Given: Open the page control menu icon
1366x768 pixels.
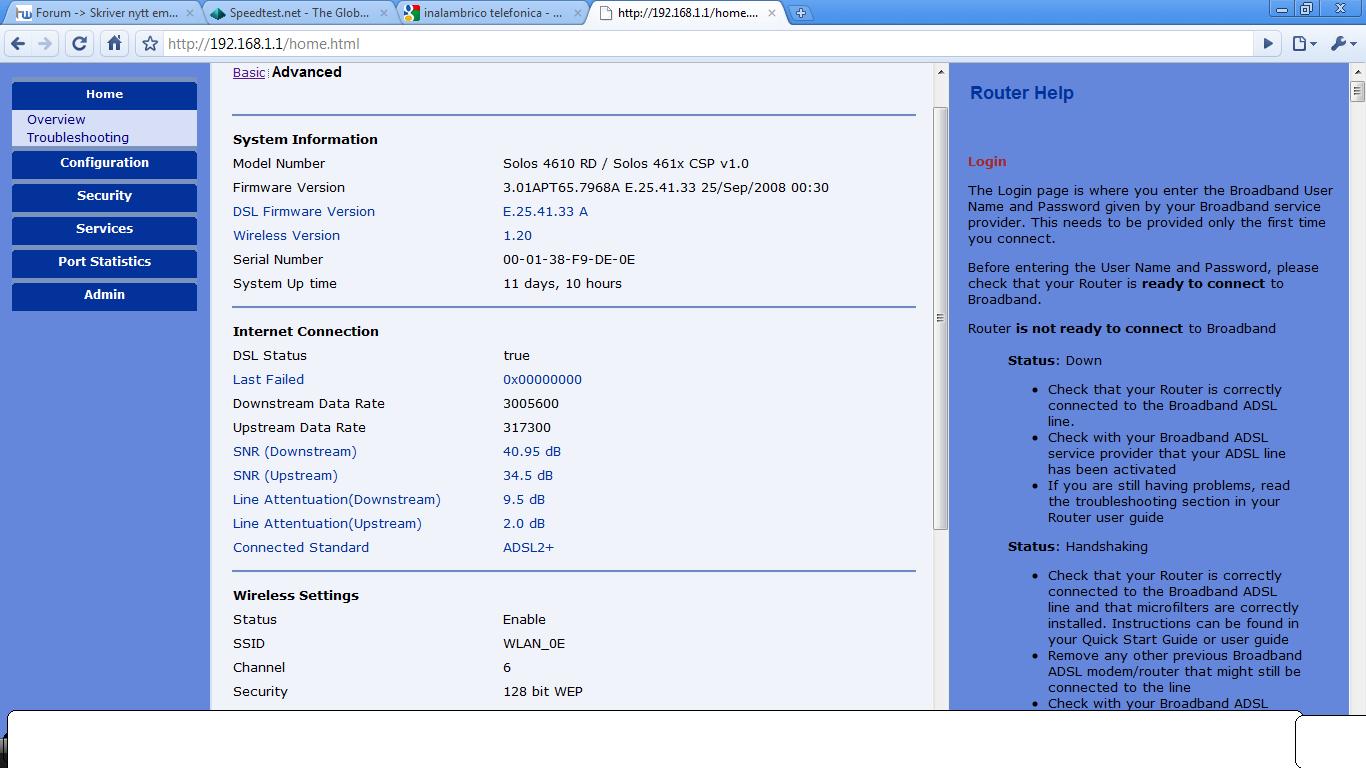Looking at the screenshot, I should [1304, 43].
